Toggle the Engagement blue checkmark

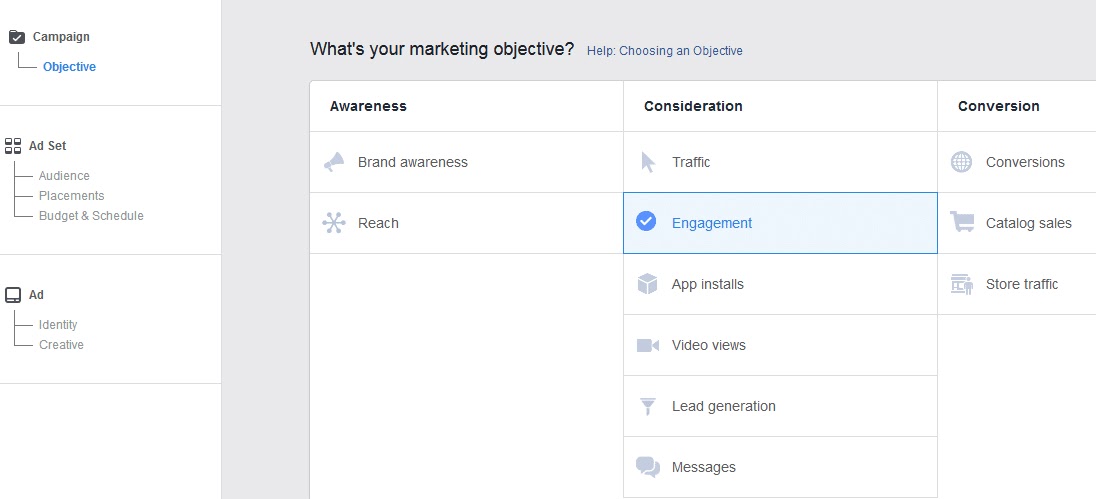tap(646, 222)
